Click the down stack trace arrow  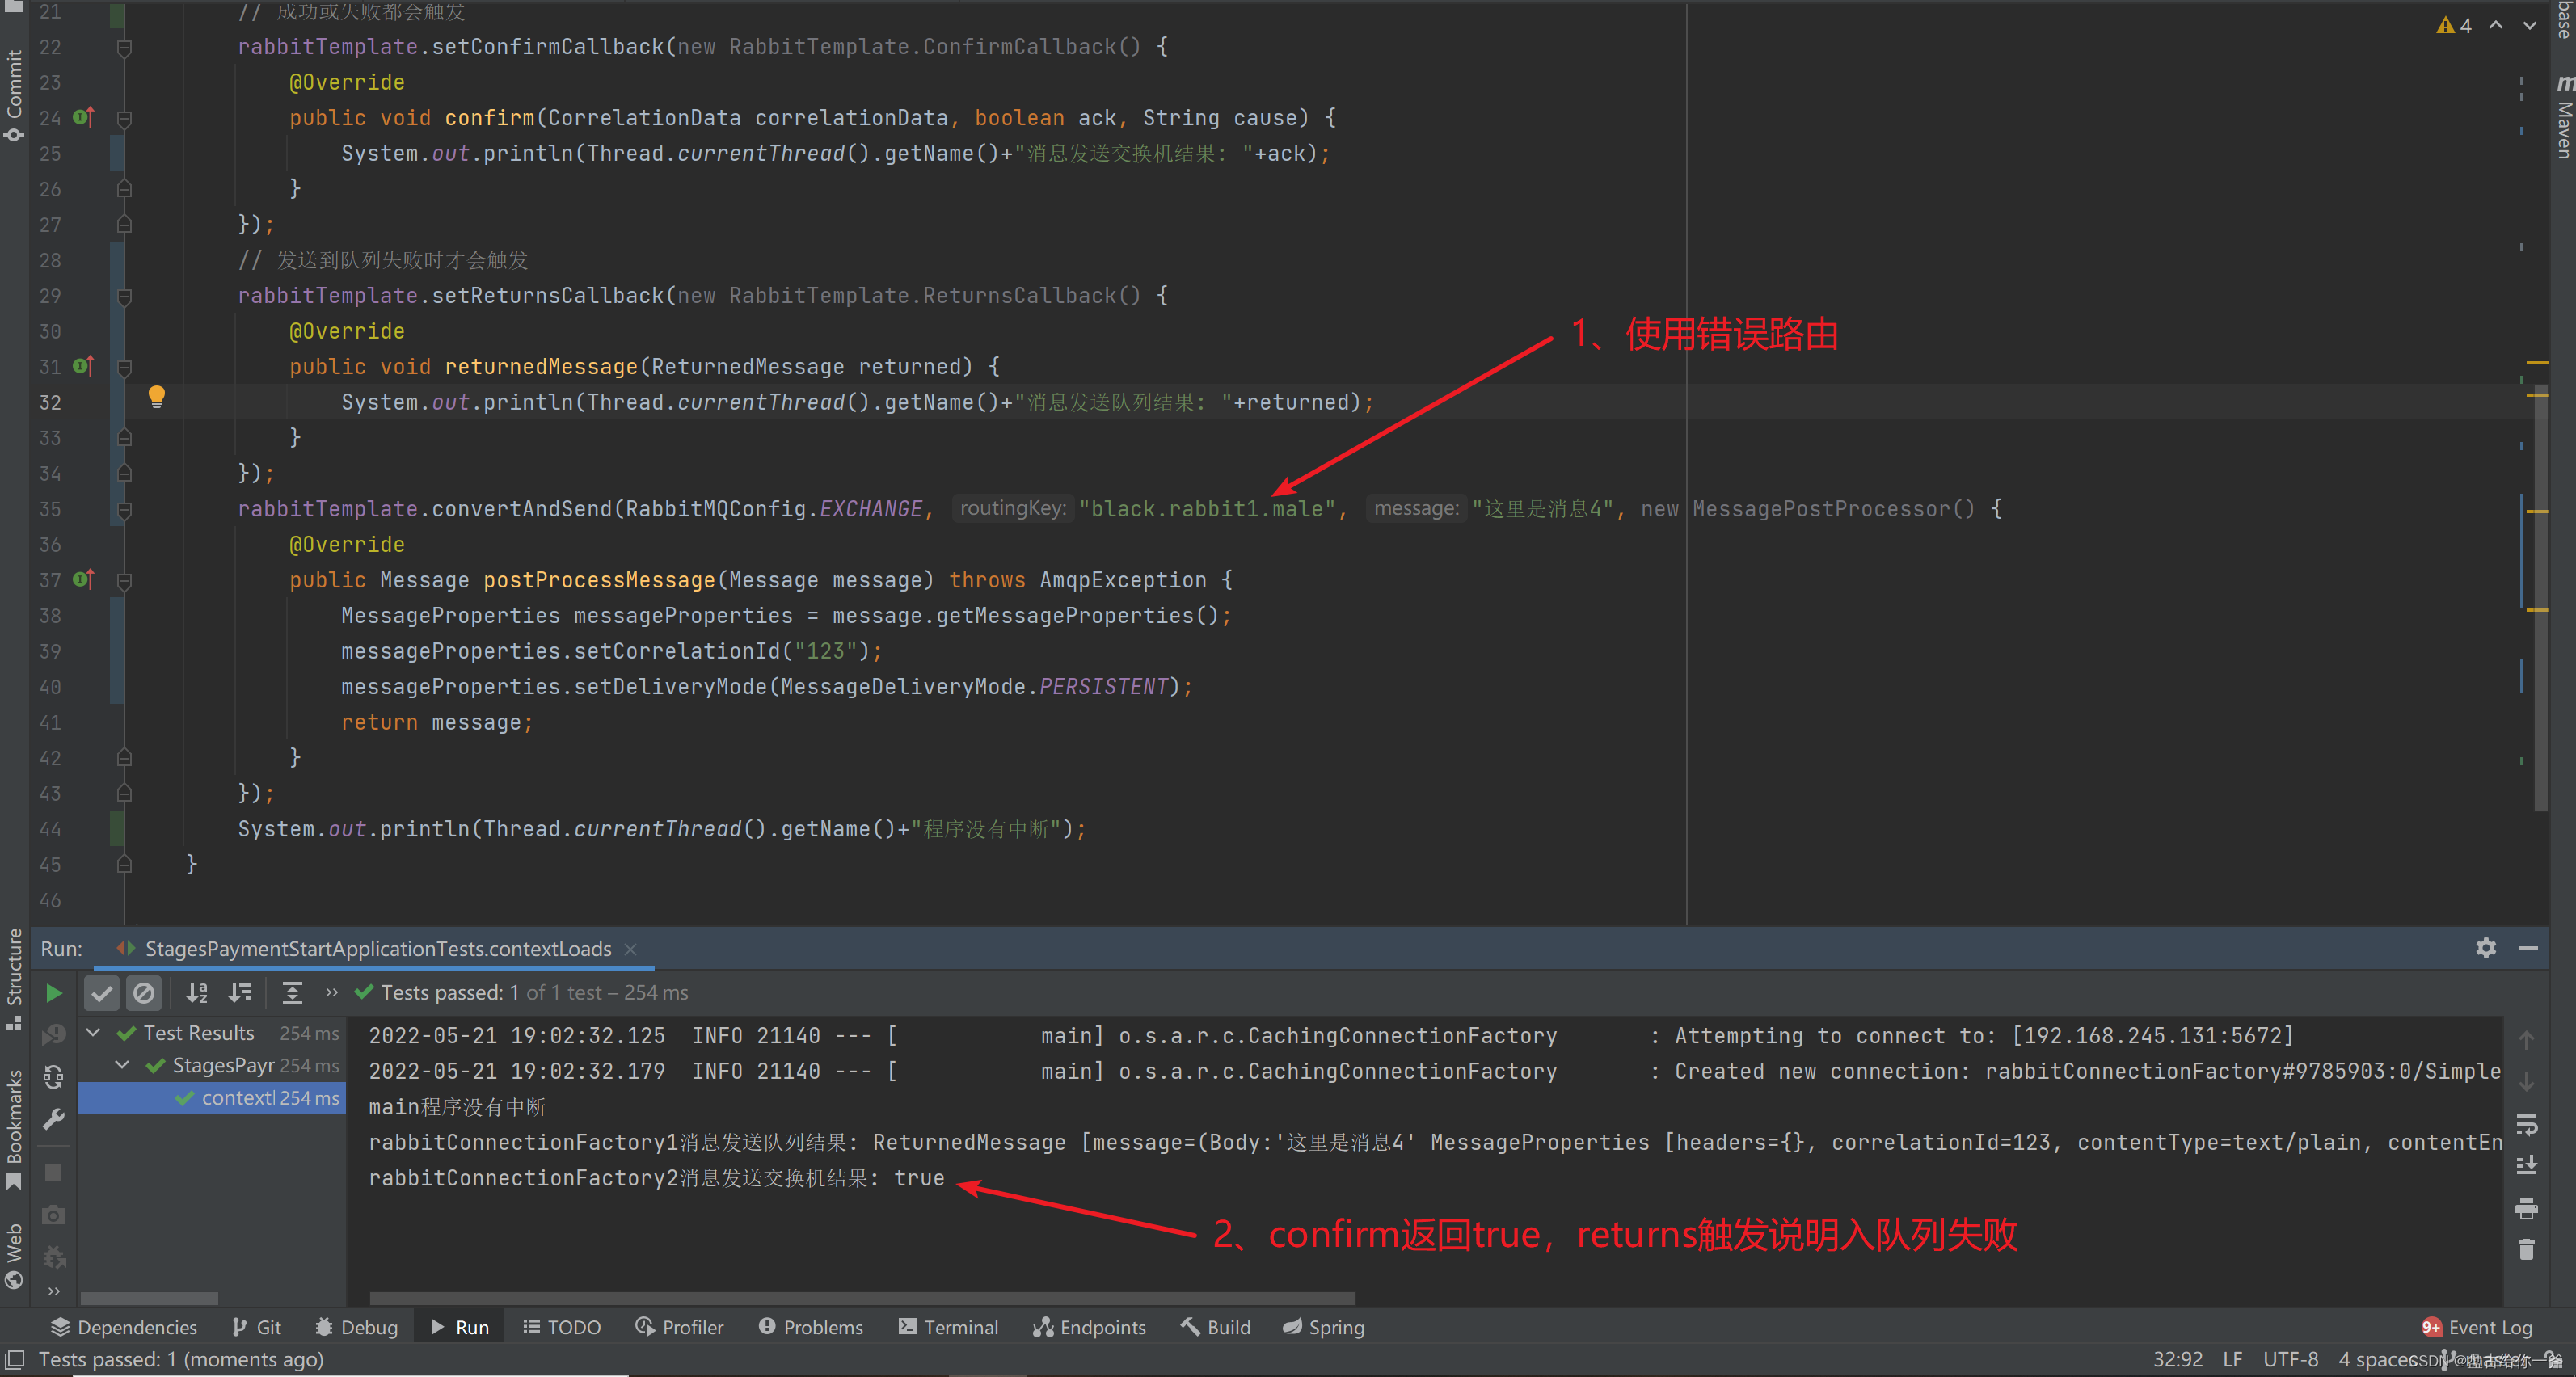coord(2526,1082)
